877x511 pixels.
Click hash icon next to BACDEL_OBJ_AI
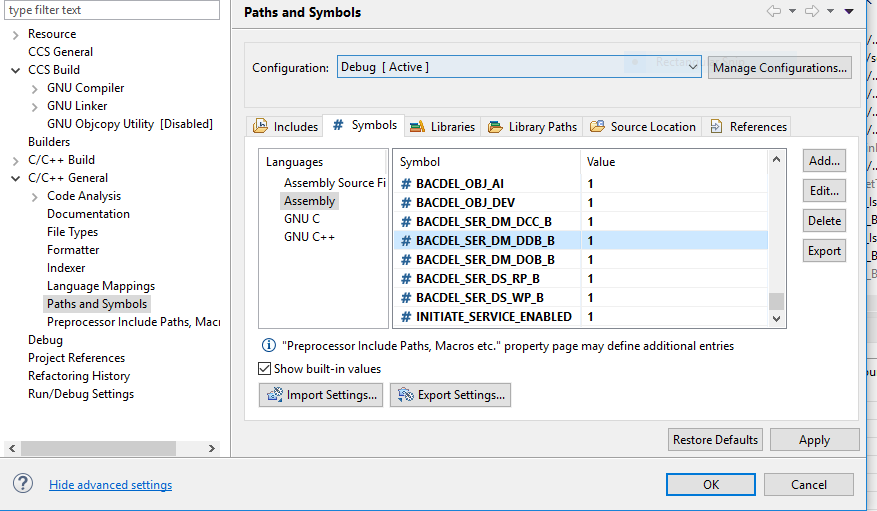pyautogui.click(x=406, y=184)
